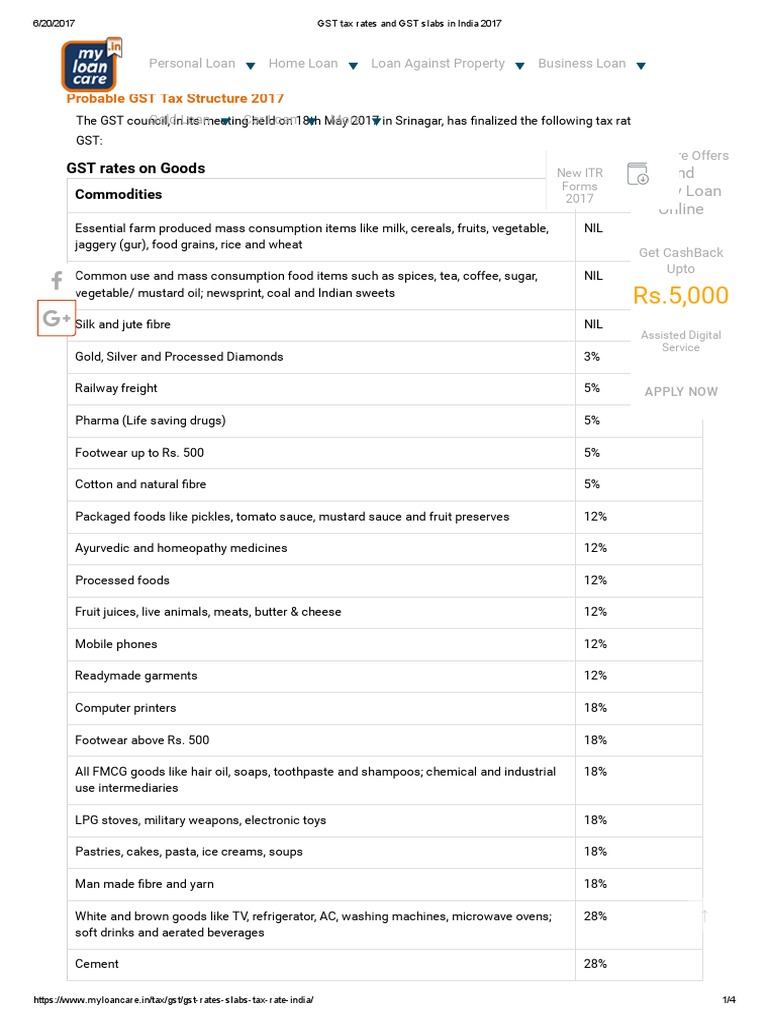The height and width of the screenshot is (1024, 768).
Task: Expand the Business Loan dropdown arrow
Action: [641, 66]
